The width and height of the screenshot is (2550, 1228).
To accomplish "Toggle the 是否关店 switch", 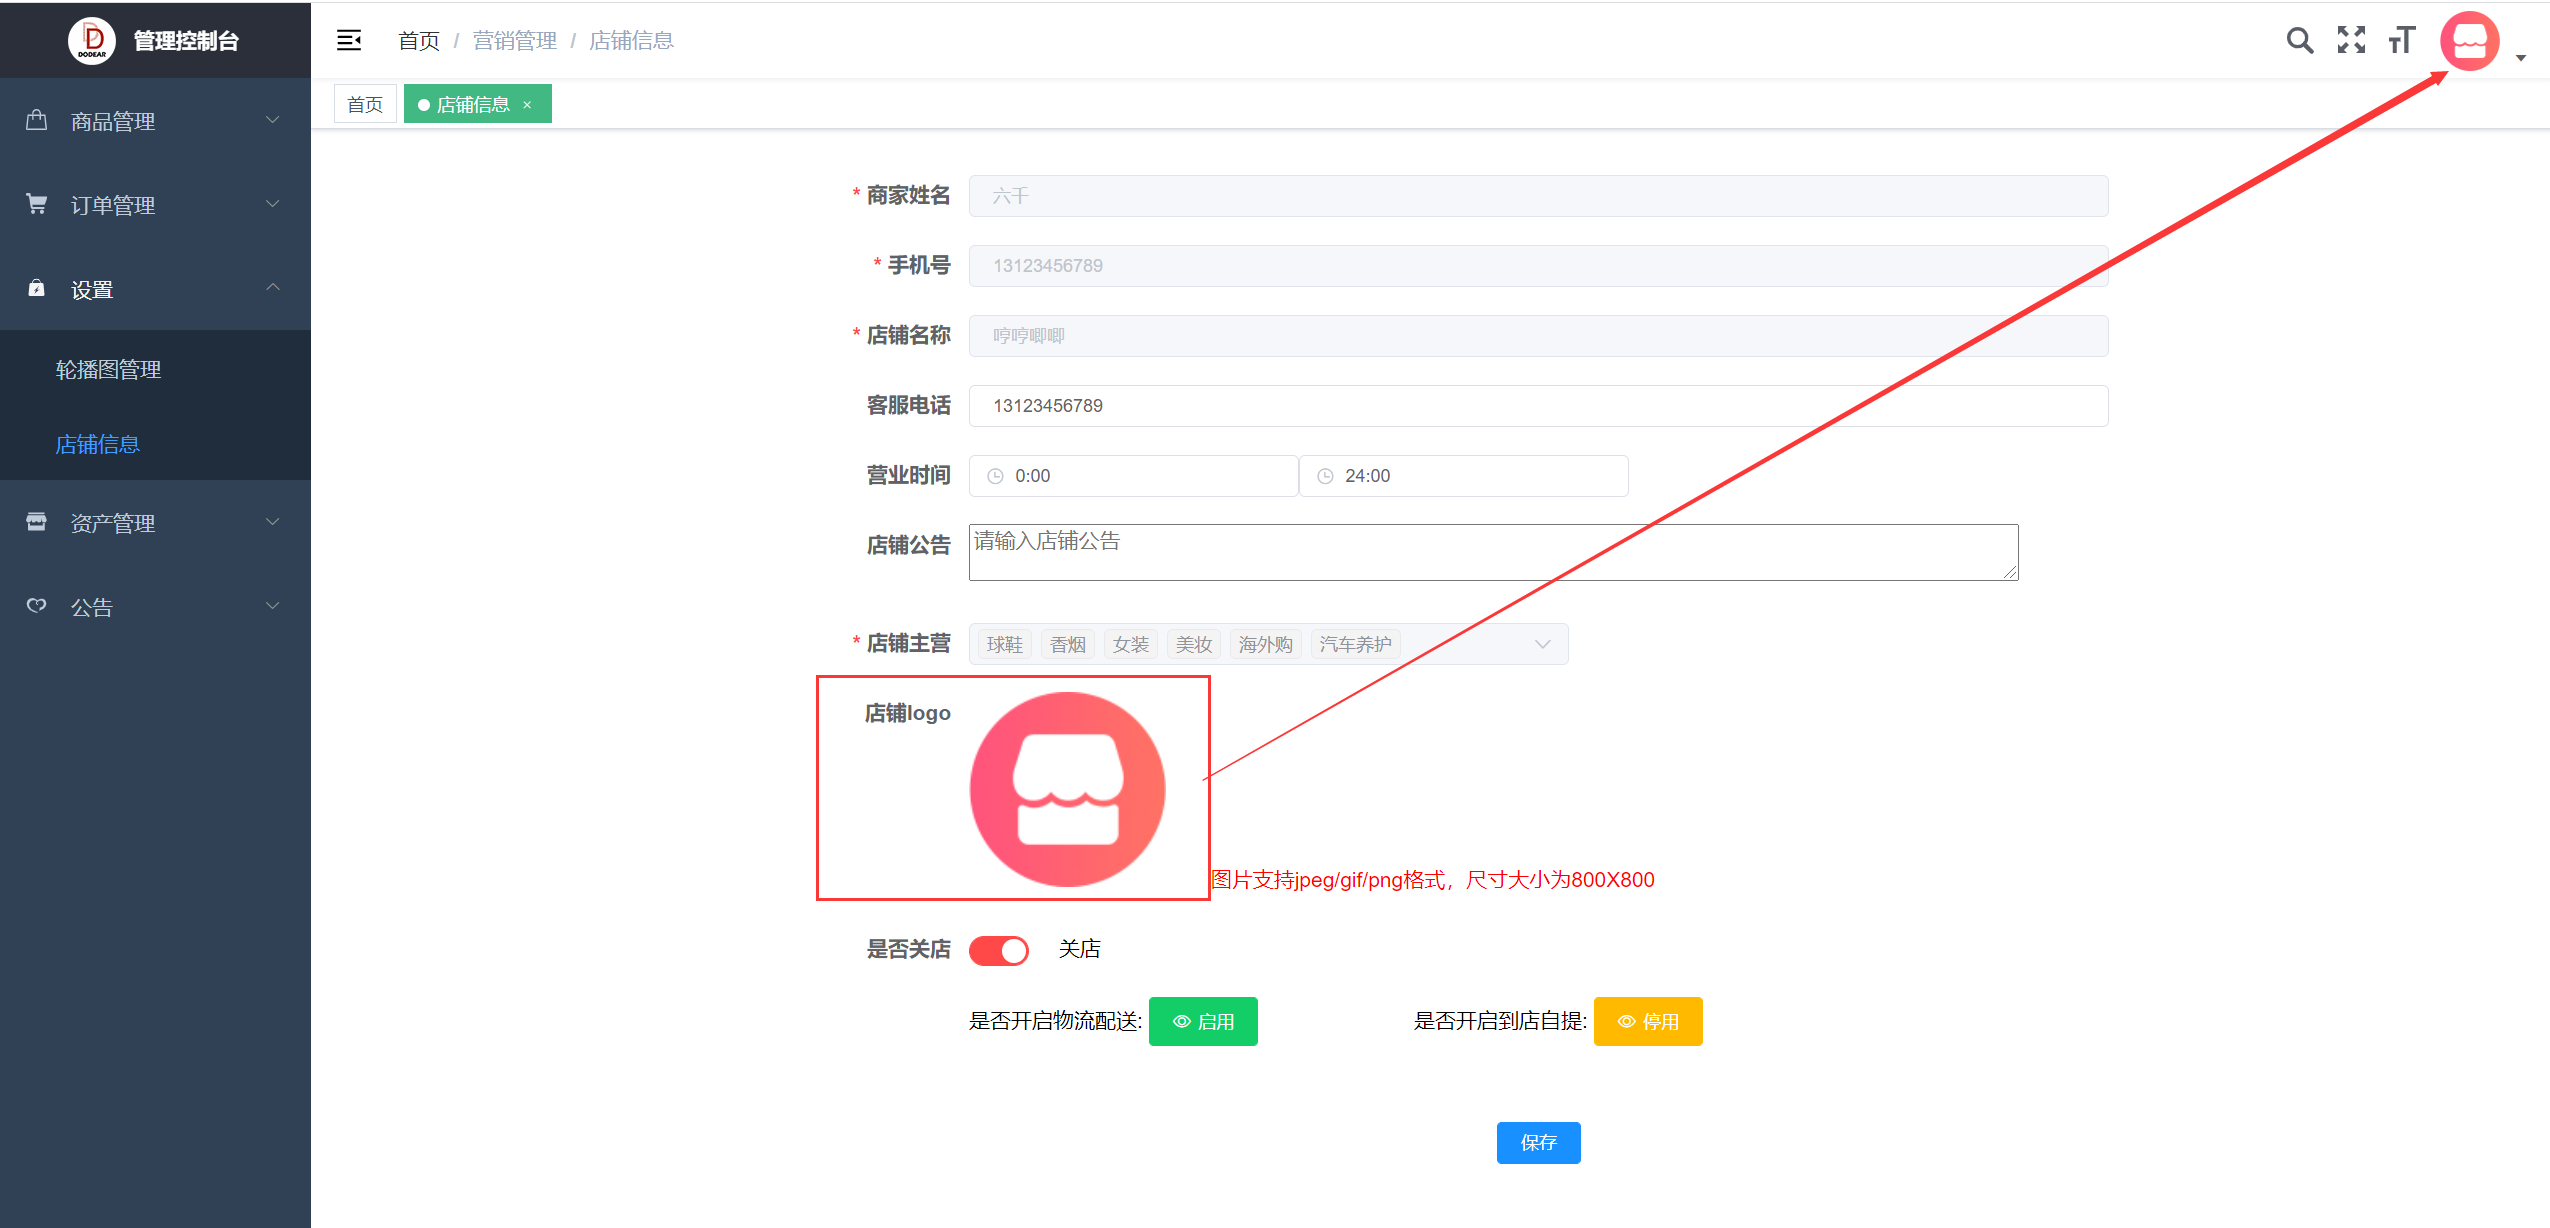I will pyautogui.click(x=998, y=950).
